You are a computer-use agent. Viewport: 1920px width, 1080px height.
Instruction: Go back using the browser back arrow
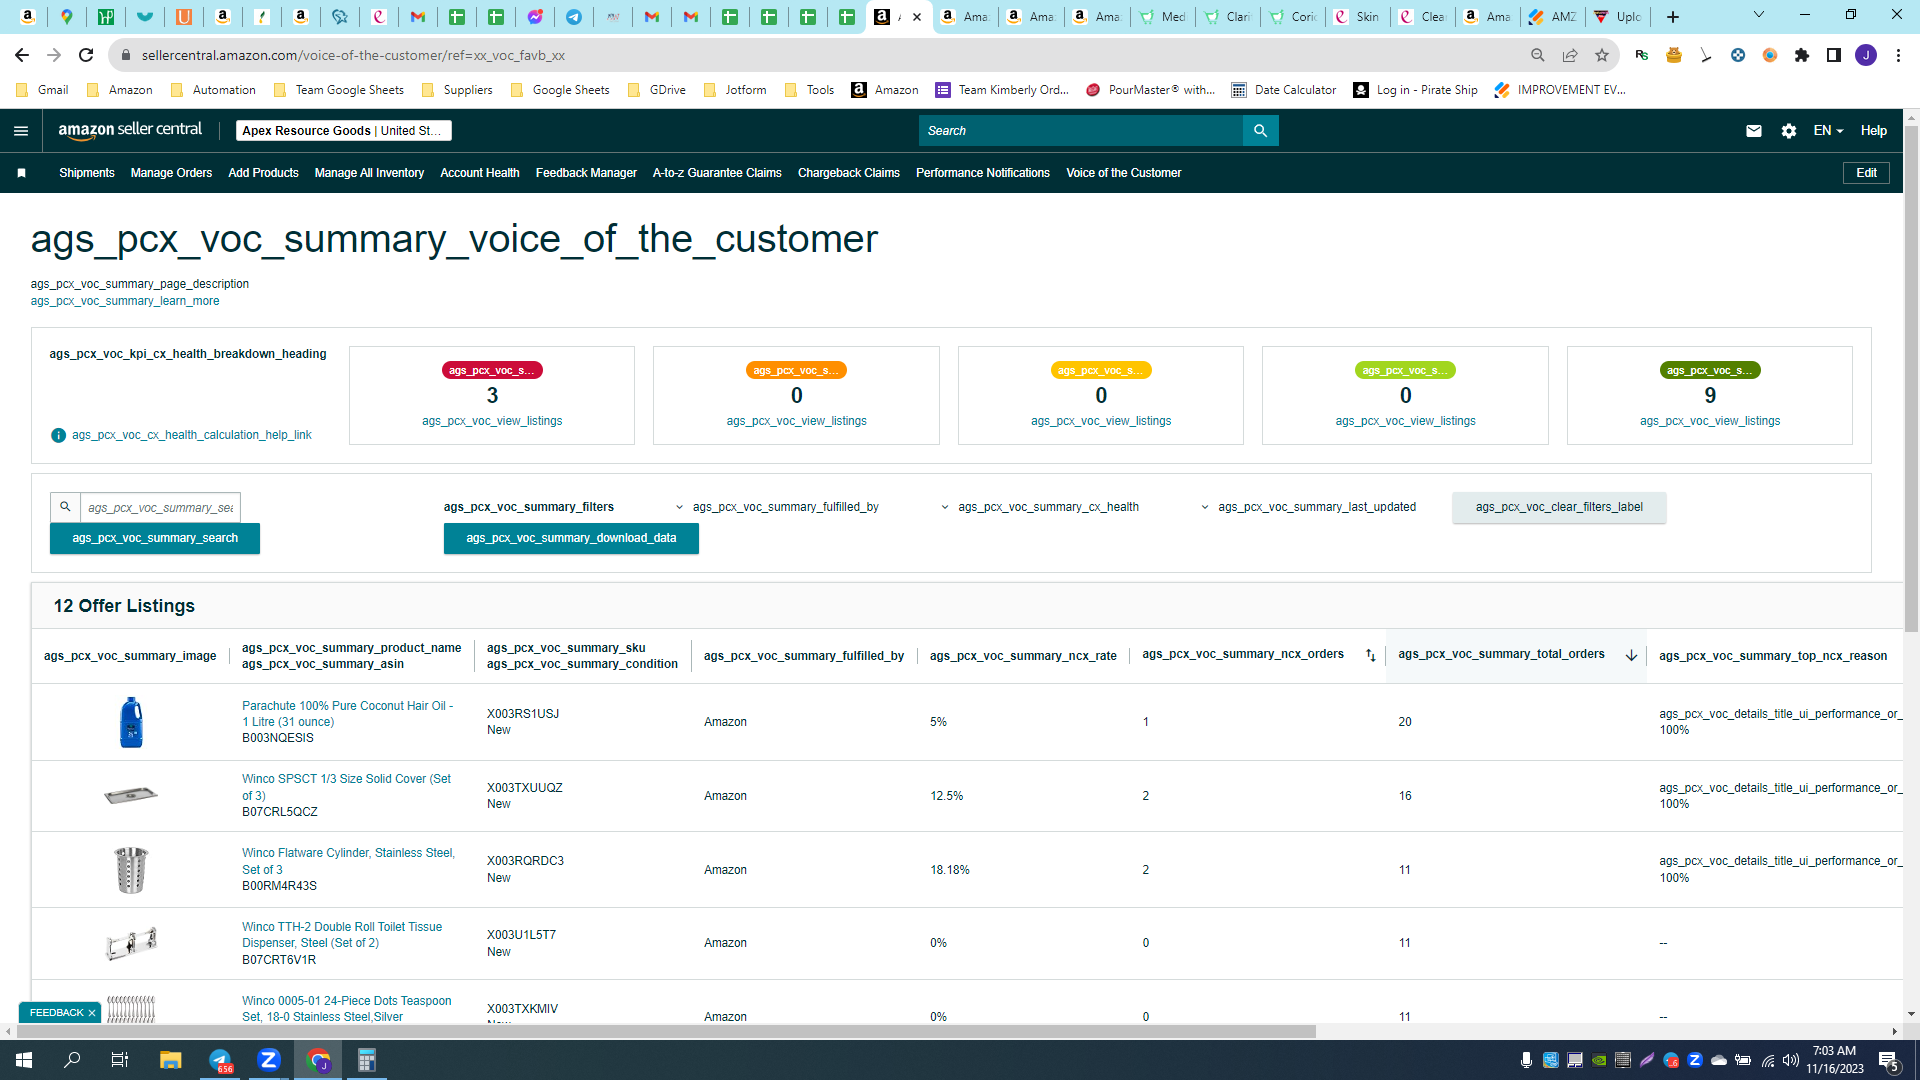coord(22,55)
